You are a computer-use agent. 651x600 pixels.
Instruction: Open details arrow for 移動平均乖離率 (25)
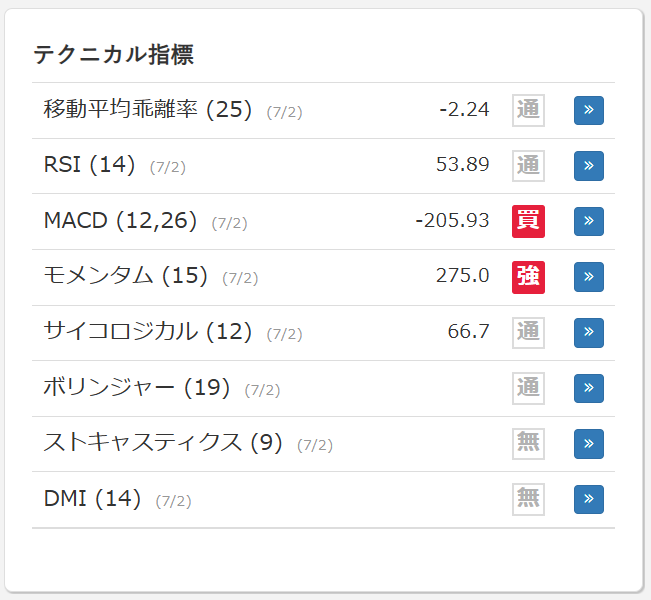pos(589,110)
